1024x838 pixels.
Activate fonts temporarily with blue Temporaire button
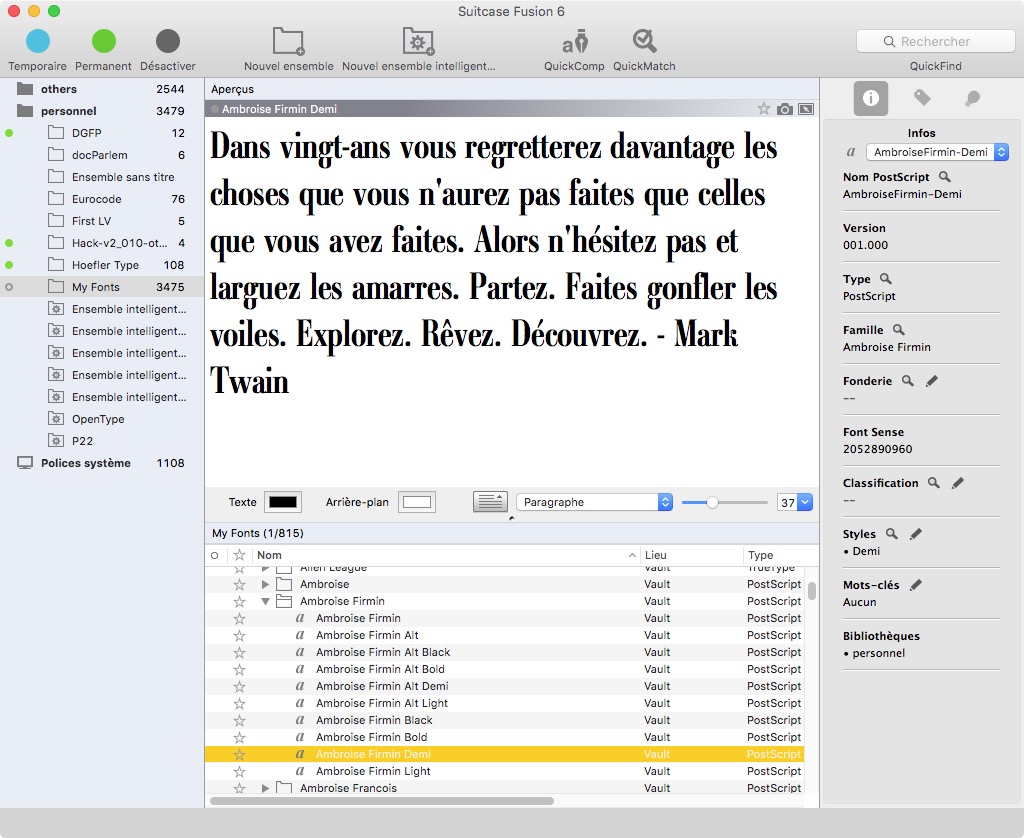(37, 41)
